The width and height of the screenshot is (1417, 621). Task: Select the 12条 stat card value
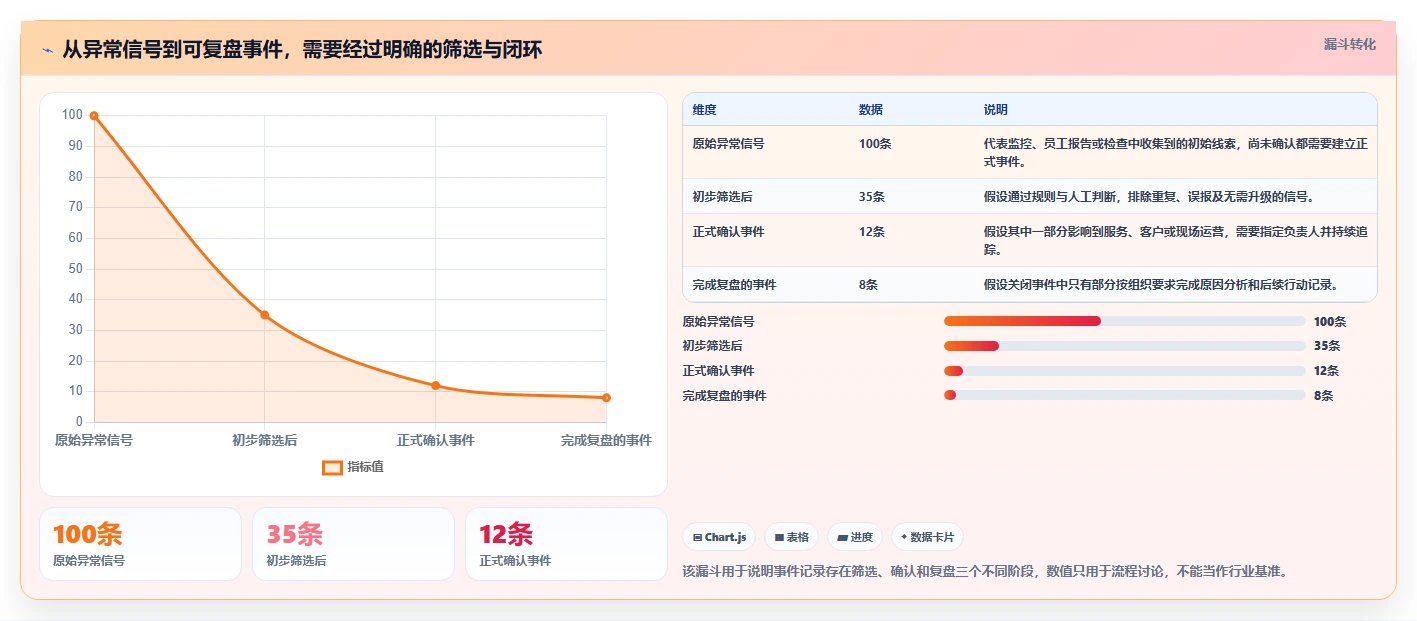506,535
